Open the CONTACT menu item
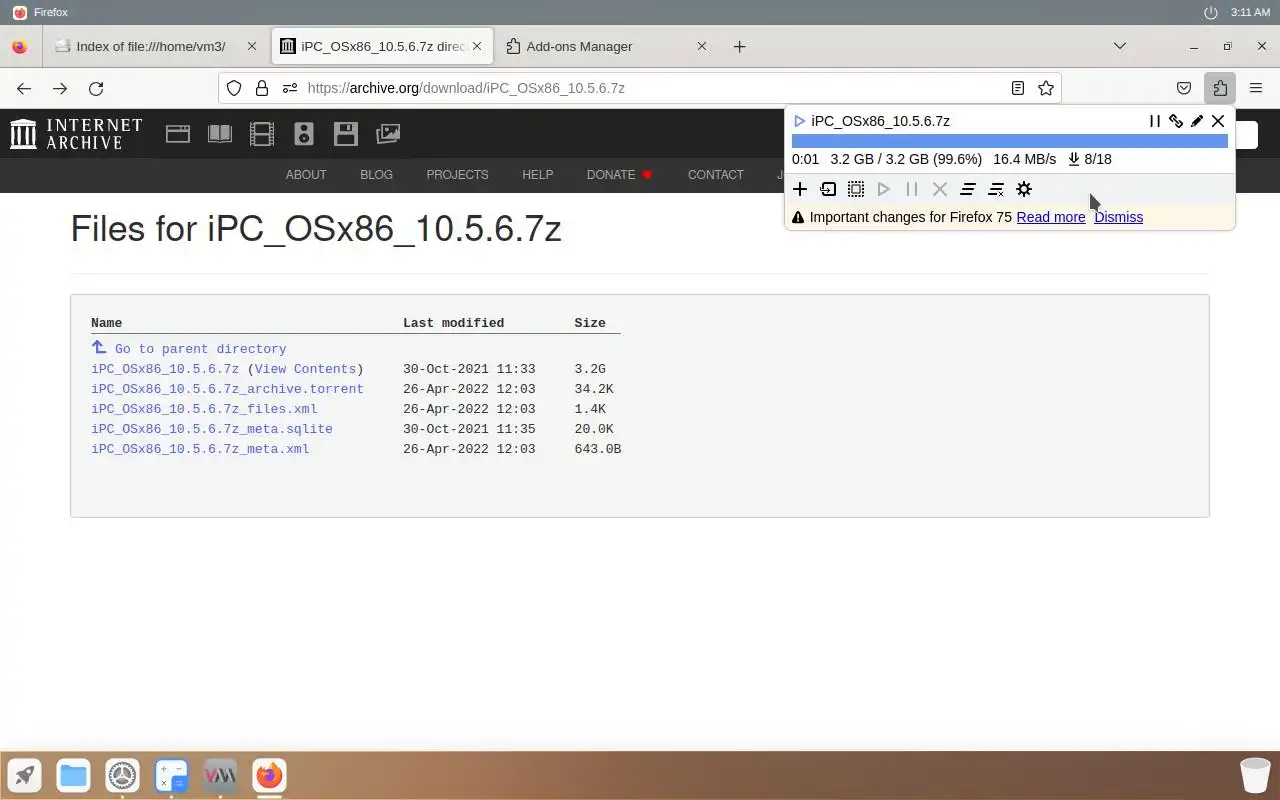 pos(715,175)
